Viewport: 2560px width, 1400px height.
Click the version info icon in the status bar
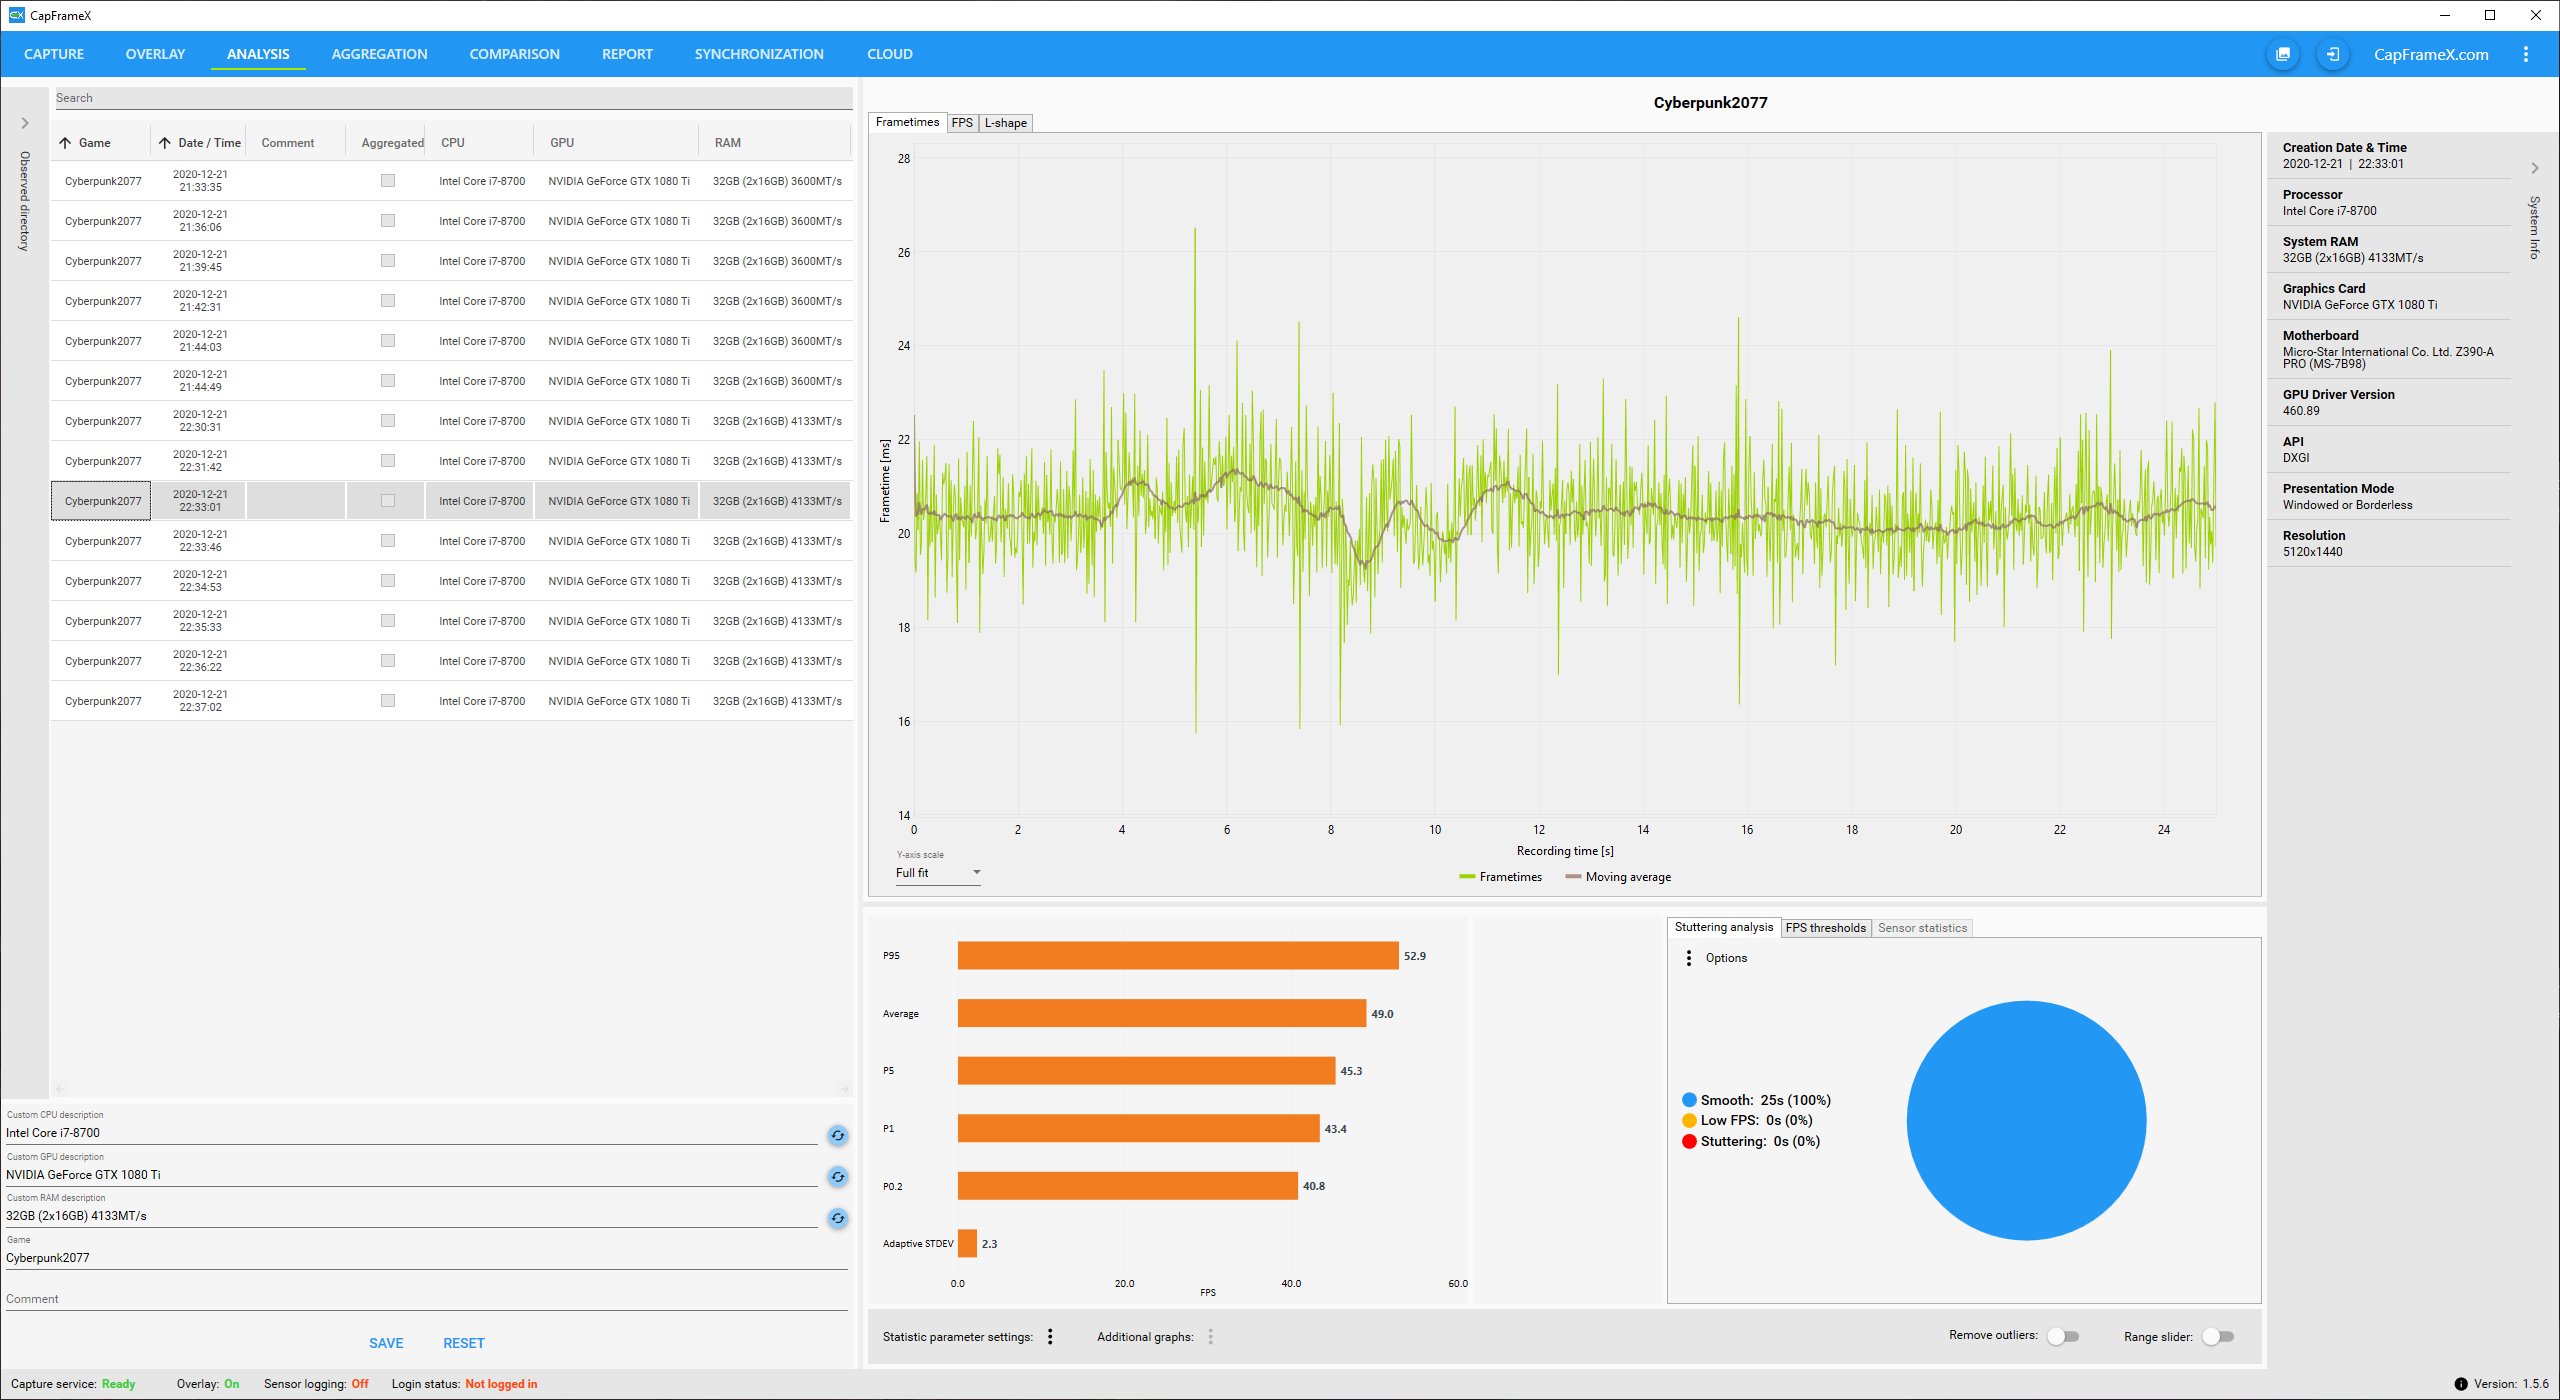tap(2461, 1384)
